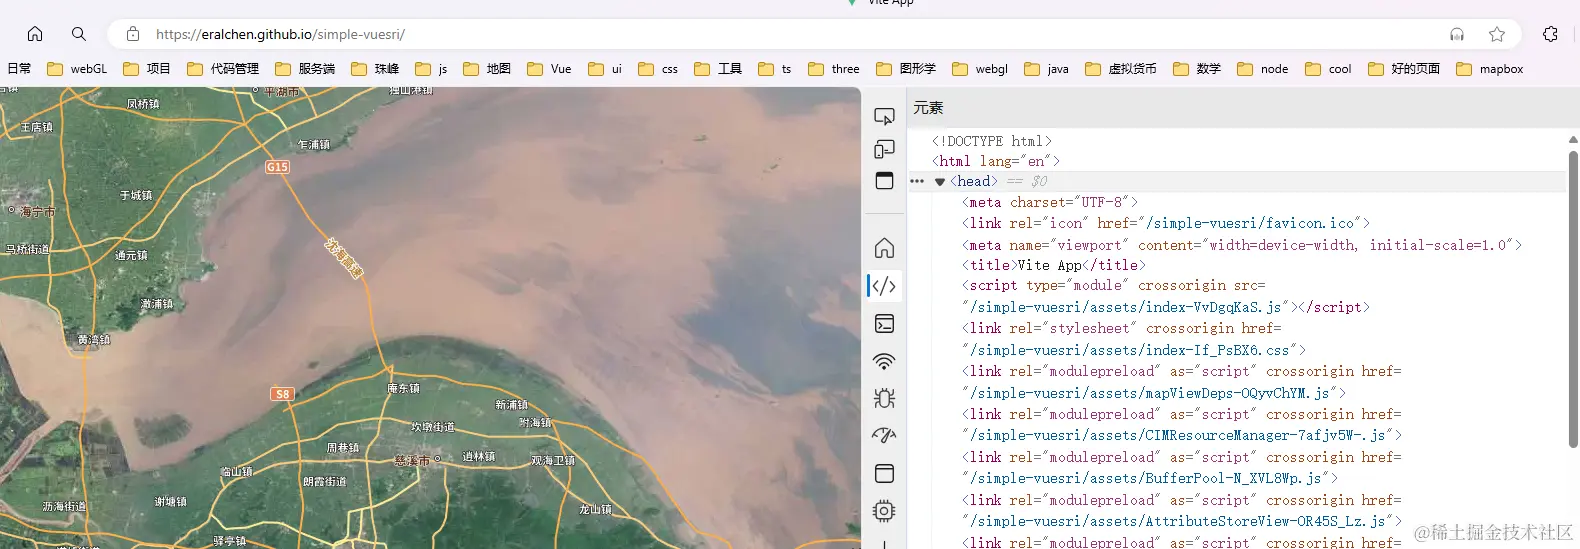Image resolution: width=1580 pixels, height=549 pixels.
Task: Open the mapbox bookmark folder
Action: [x=1490, y=69]
